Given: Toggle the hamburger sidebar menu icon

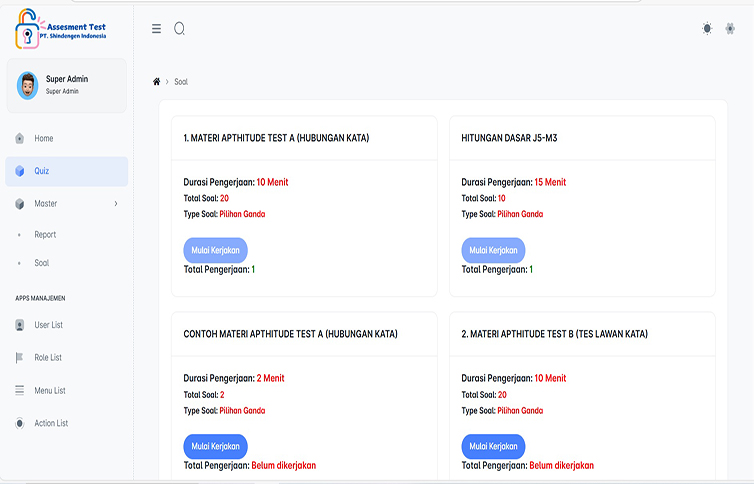Looking at the screenshot, I should pyautogui.click(x=156, y=29).
